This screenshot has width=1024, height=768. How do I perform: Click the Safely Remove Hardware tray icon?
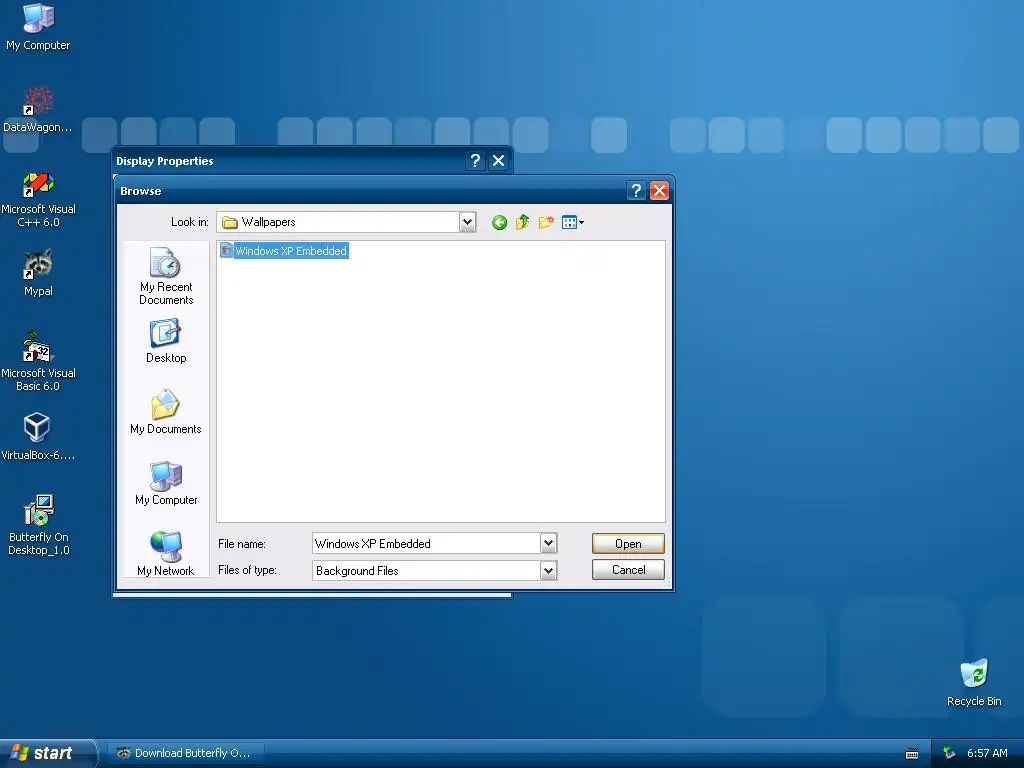[x=949, y=753]
